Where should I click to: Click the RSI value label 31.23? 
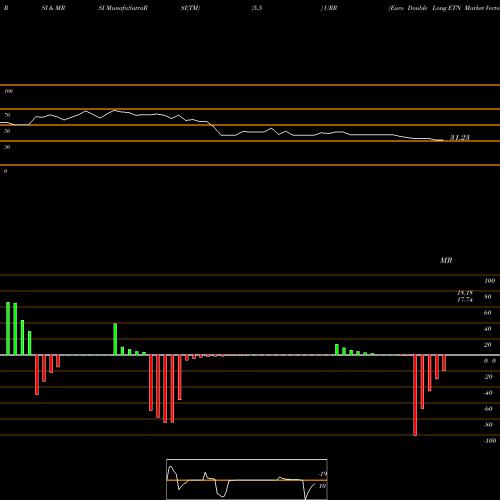(460, 137)
